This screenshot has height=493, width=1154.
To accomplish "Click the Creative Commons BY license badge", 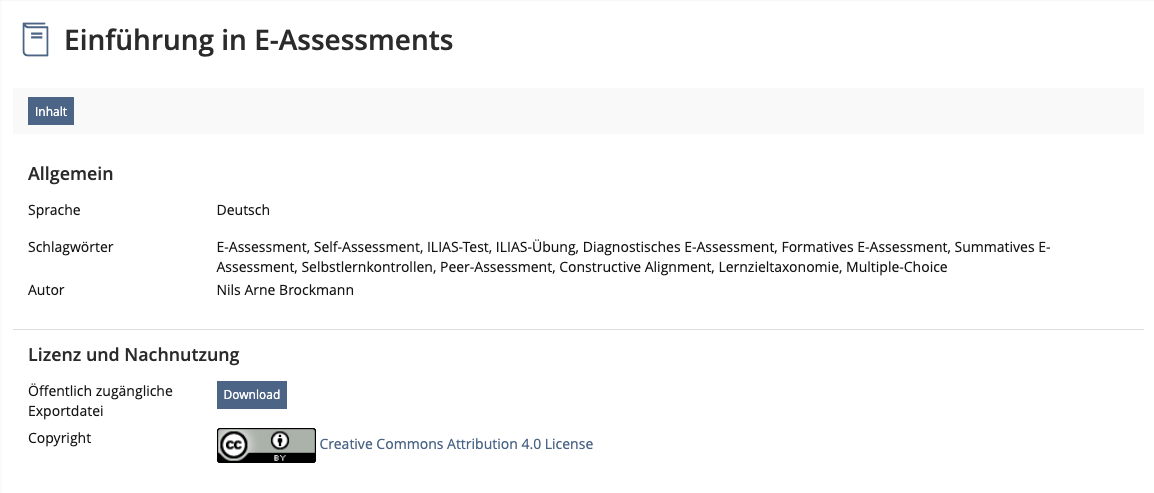I will click(x=266, y=445).
